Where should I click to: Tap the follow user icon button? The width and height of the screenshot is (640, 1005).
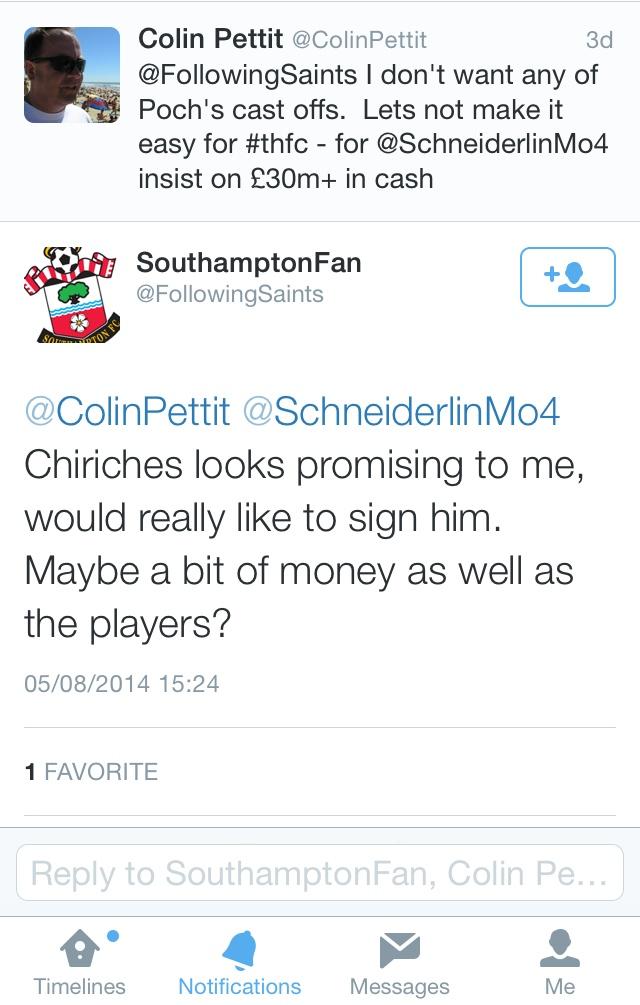567,276
